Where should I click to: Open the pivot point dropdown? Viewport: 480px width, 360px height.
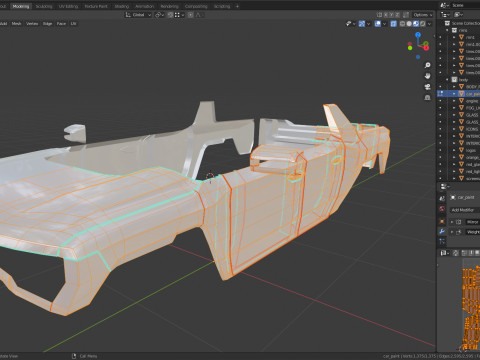point(159,15)
